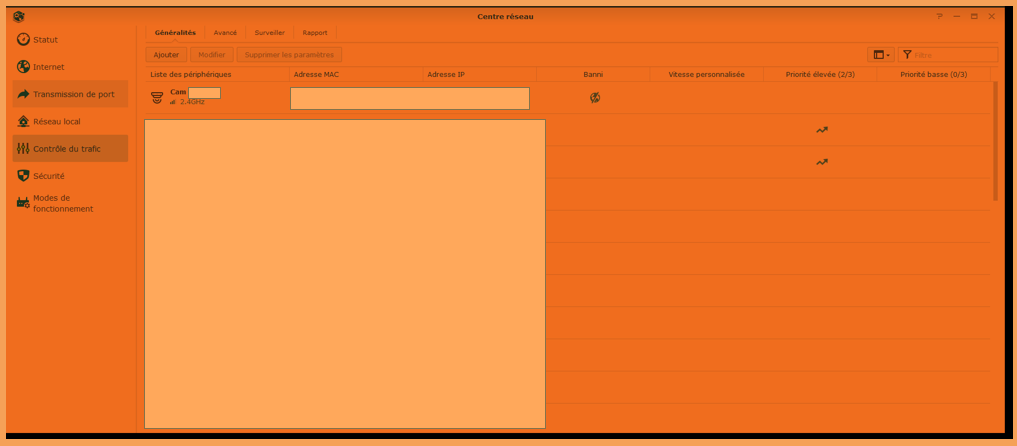Minimize the Centre réseau window
The height and width of the screenshot is (446, 1017).
tap(957, 16)
